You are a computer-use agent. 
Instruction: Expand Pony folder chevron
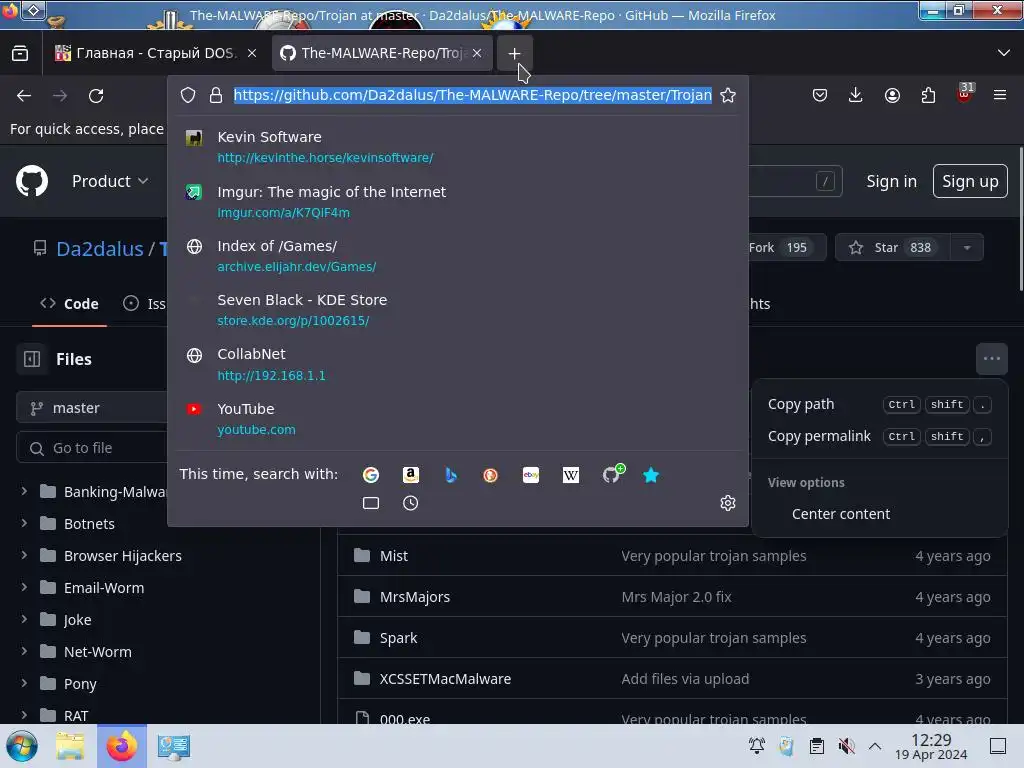tap(24, 682)
